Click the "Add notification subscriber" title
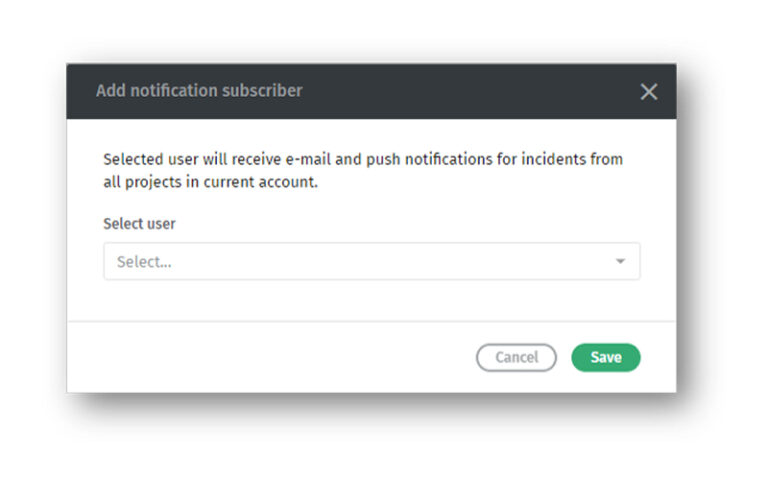Image resolution: width=768 pixels, height=480 pixels. [199, 91]
